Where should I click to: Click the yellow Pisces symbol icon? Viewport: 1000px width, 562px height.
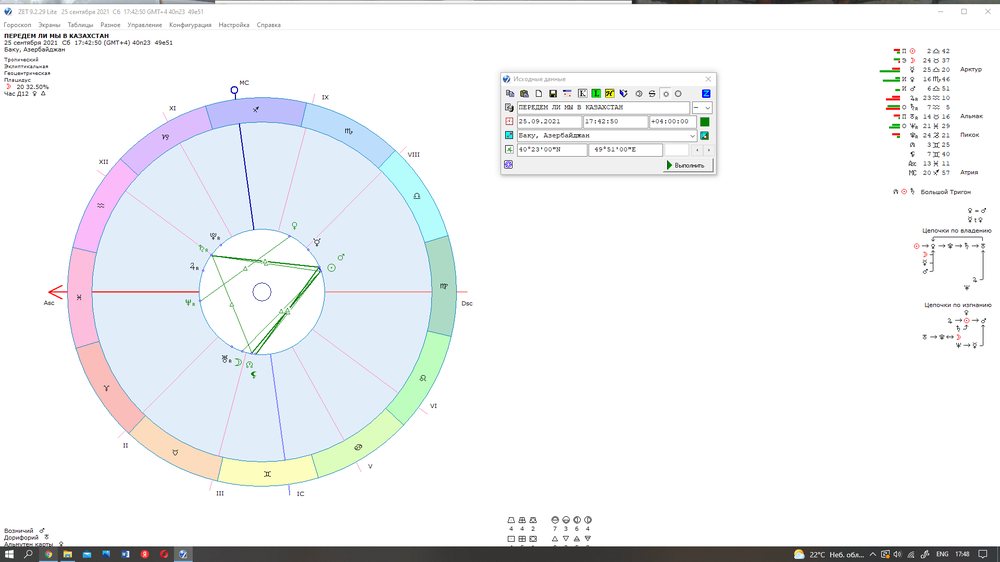(x=610, y=94)
